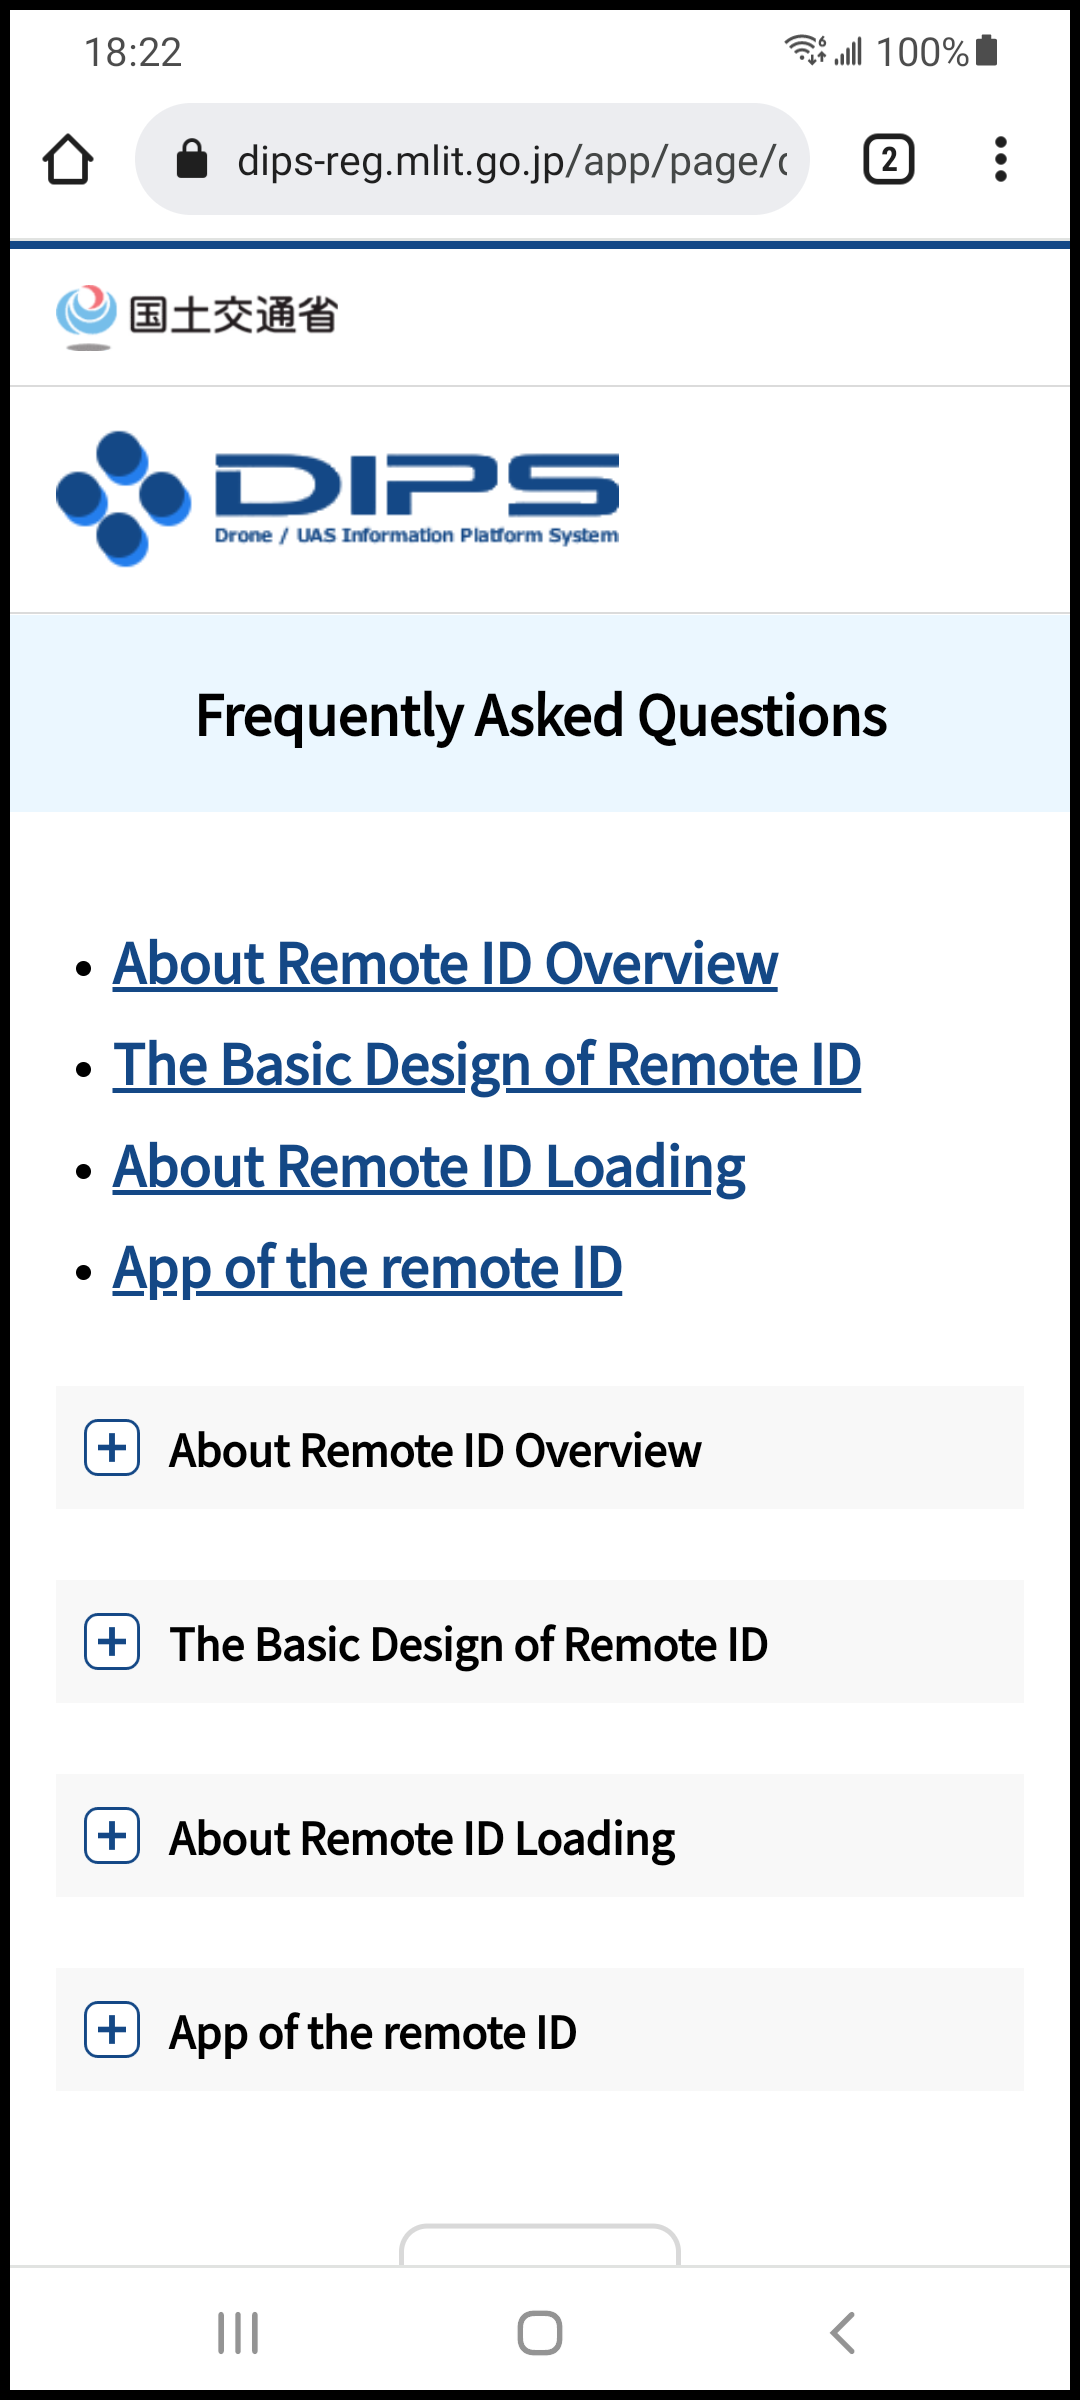This screenshot has width=1080, height=2400.
Task: Follow the About Remote ID Loading link
Action: (x=429, y=1167)
